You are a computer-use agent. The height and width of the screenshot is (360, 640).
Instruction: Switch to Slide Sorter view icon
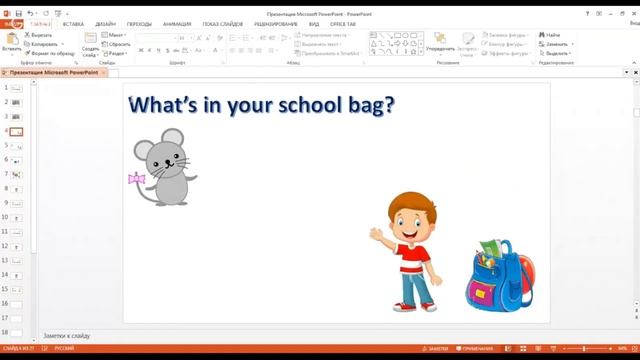click(523, 349)
